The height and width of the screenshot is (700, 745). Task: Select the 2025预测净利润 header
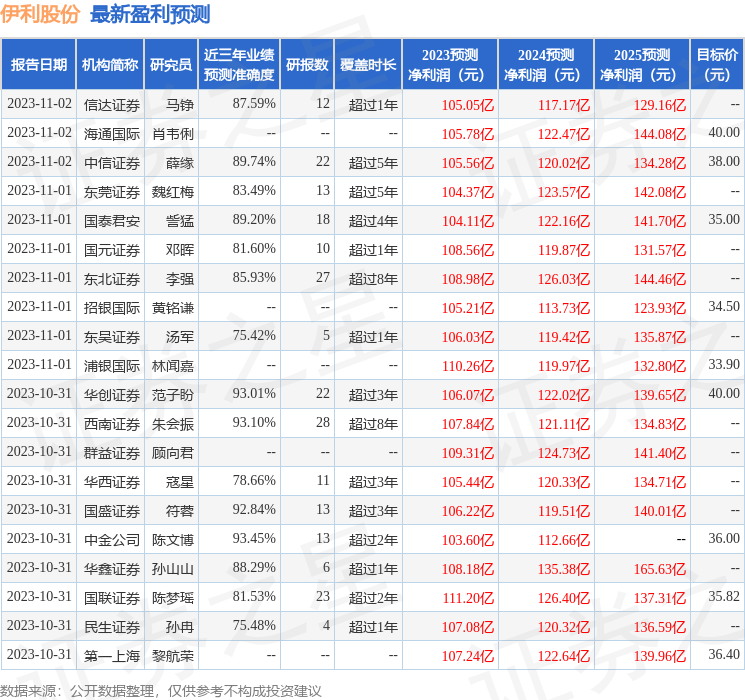pos(642,64)
